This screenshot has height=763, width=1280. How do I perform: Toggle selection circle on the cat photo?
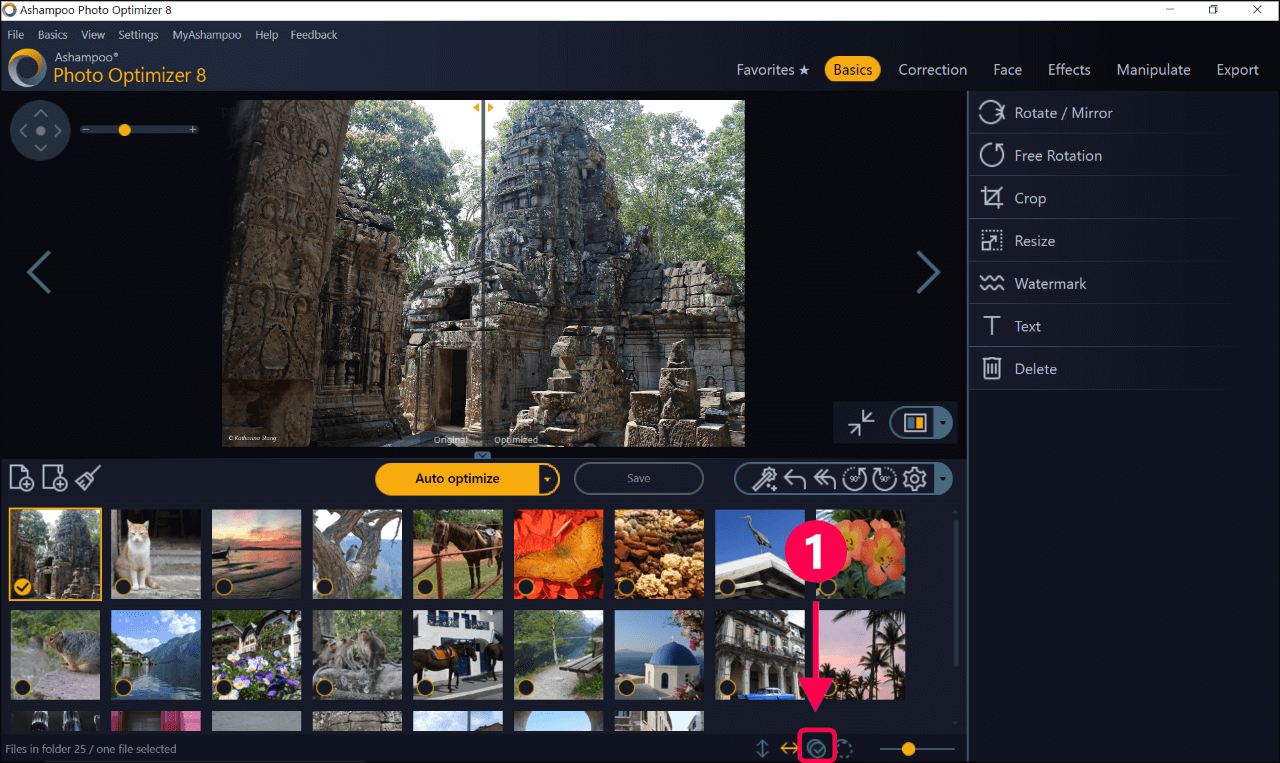(123, 586)
